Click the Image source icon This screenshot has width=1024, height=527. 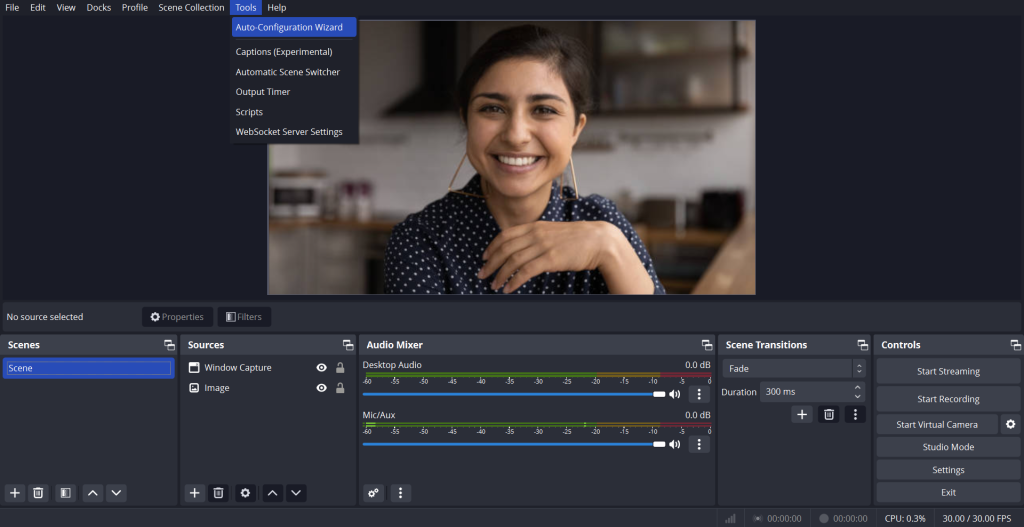[x=194, y=388]
